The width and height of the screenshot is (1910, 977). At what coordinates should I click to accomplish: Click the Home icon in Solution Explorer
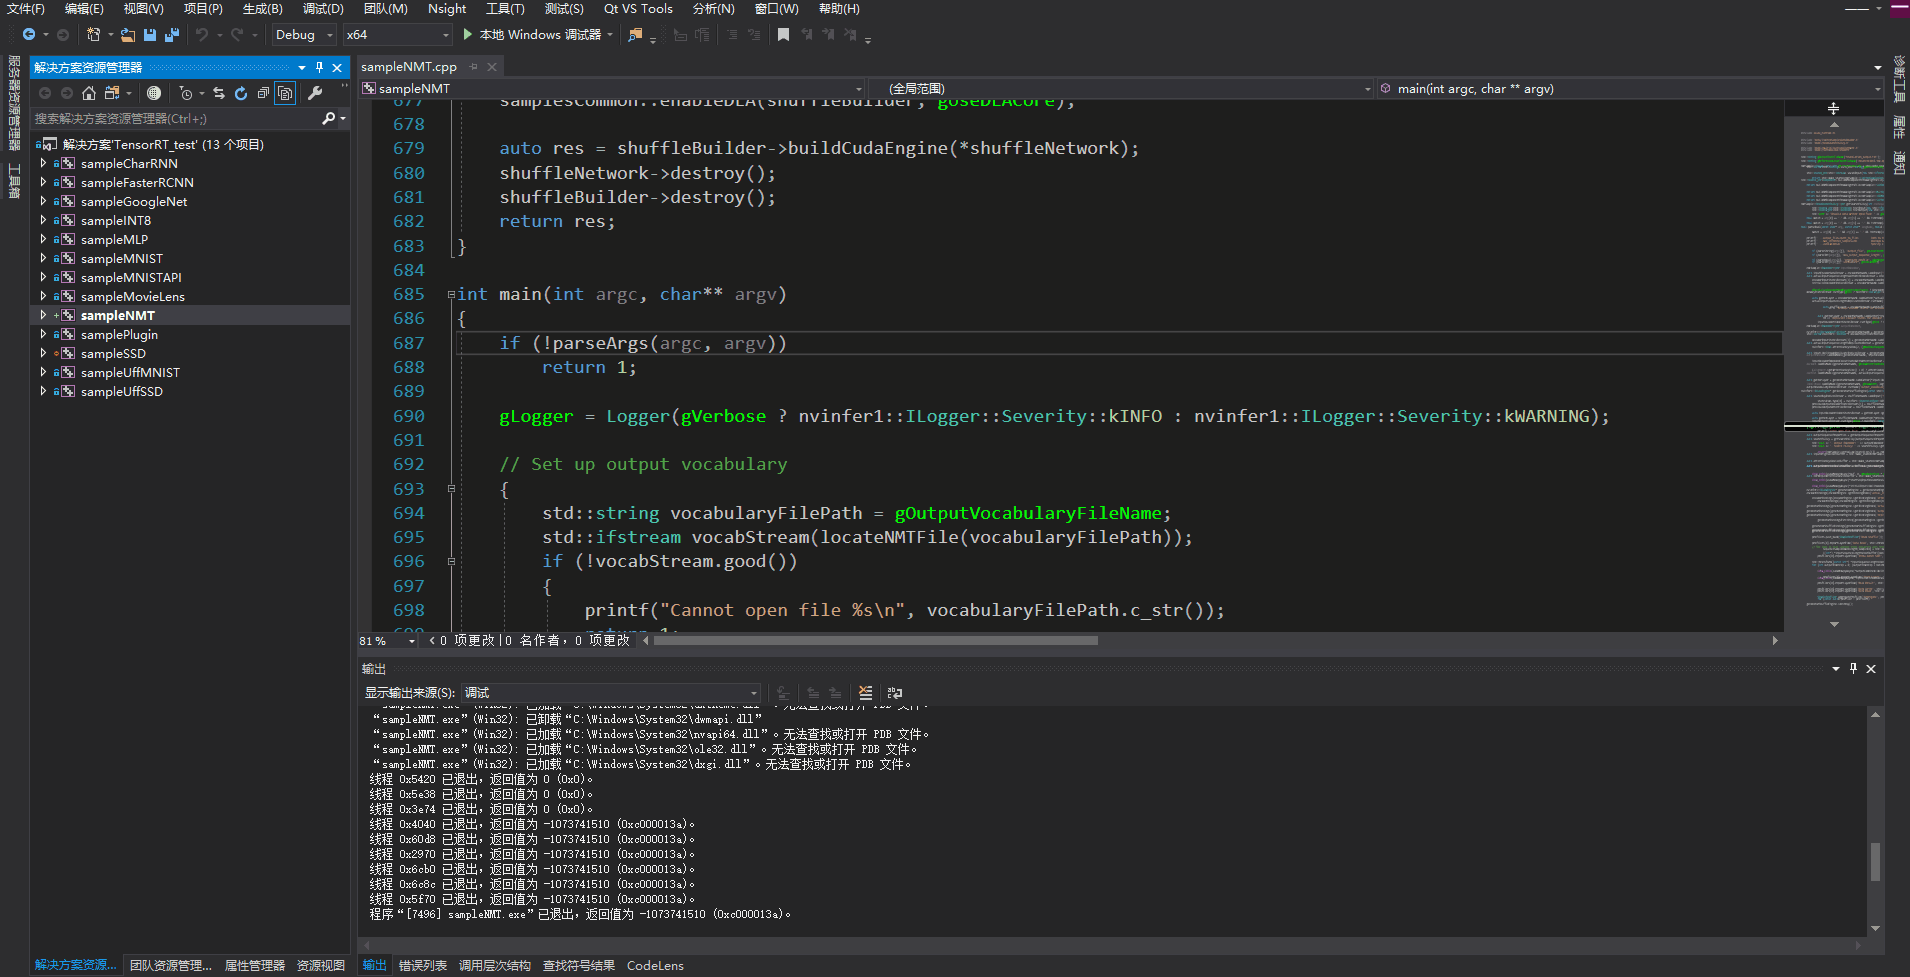89,93
